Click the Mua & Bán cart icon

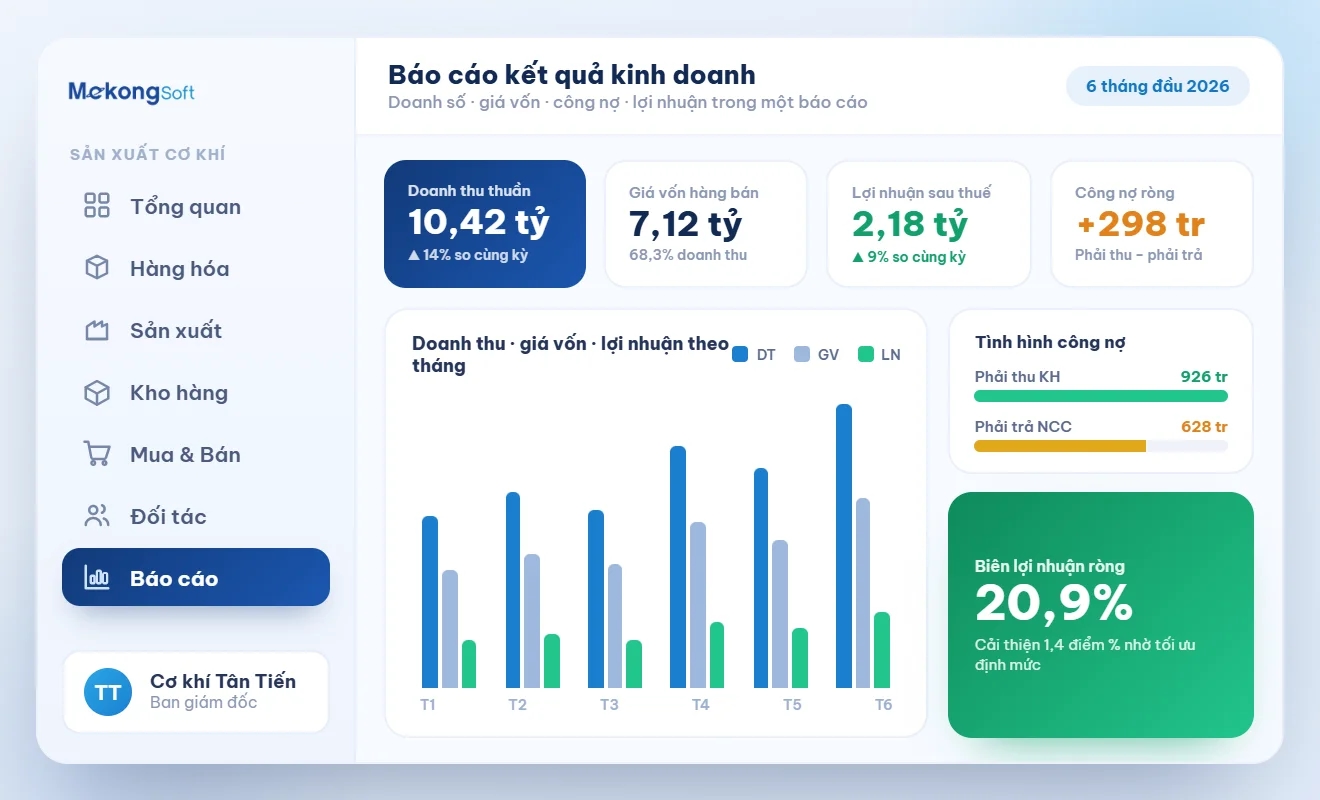(x=97, y=454)
